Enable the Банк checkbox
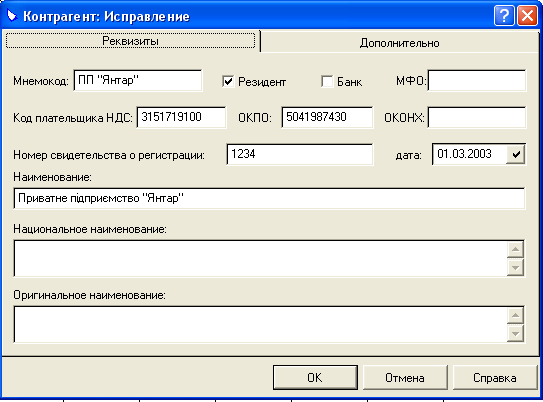Screen dimensions: 543x402 pyautogui.click(x=327, y=82)
